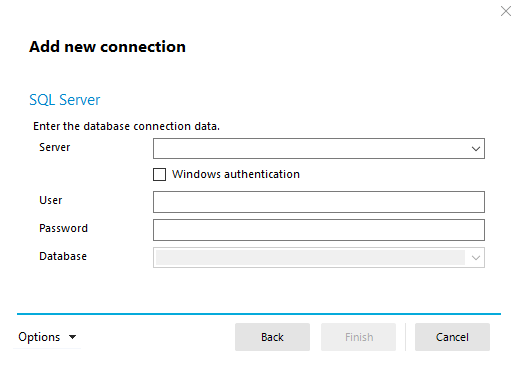Focus the User input field

[x=319, y=202]
